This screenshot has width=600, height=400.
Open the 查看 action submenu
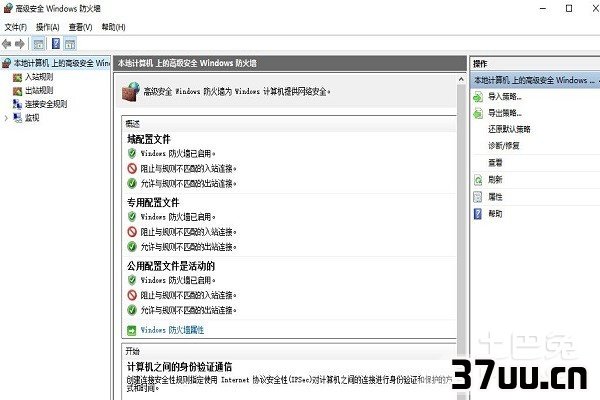(495, 163)
